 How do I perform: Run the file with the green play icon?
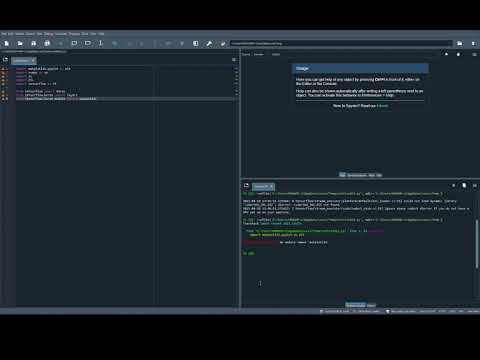click(61, 43)
